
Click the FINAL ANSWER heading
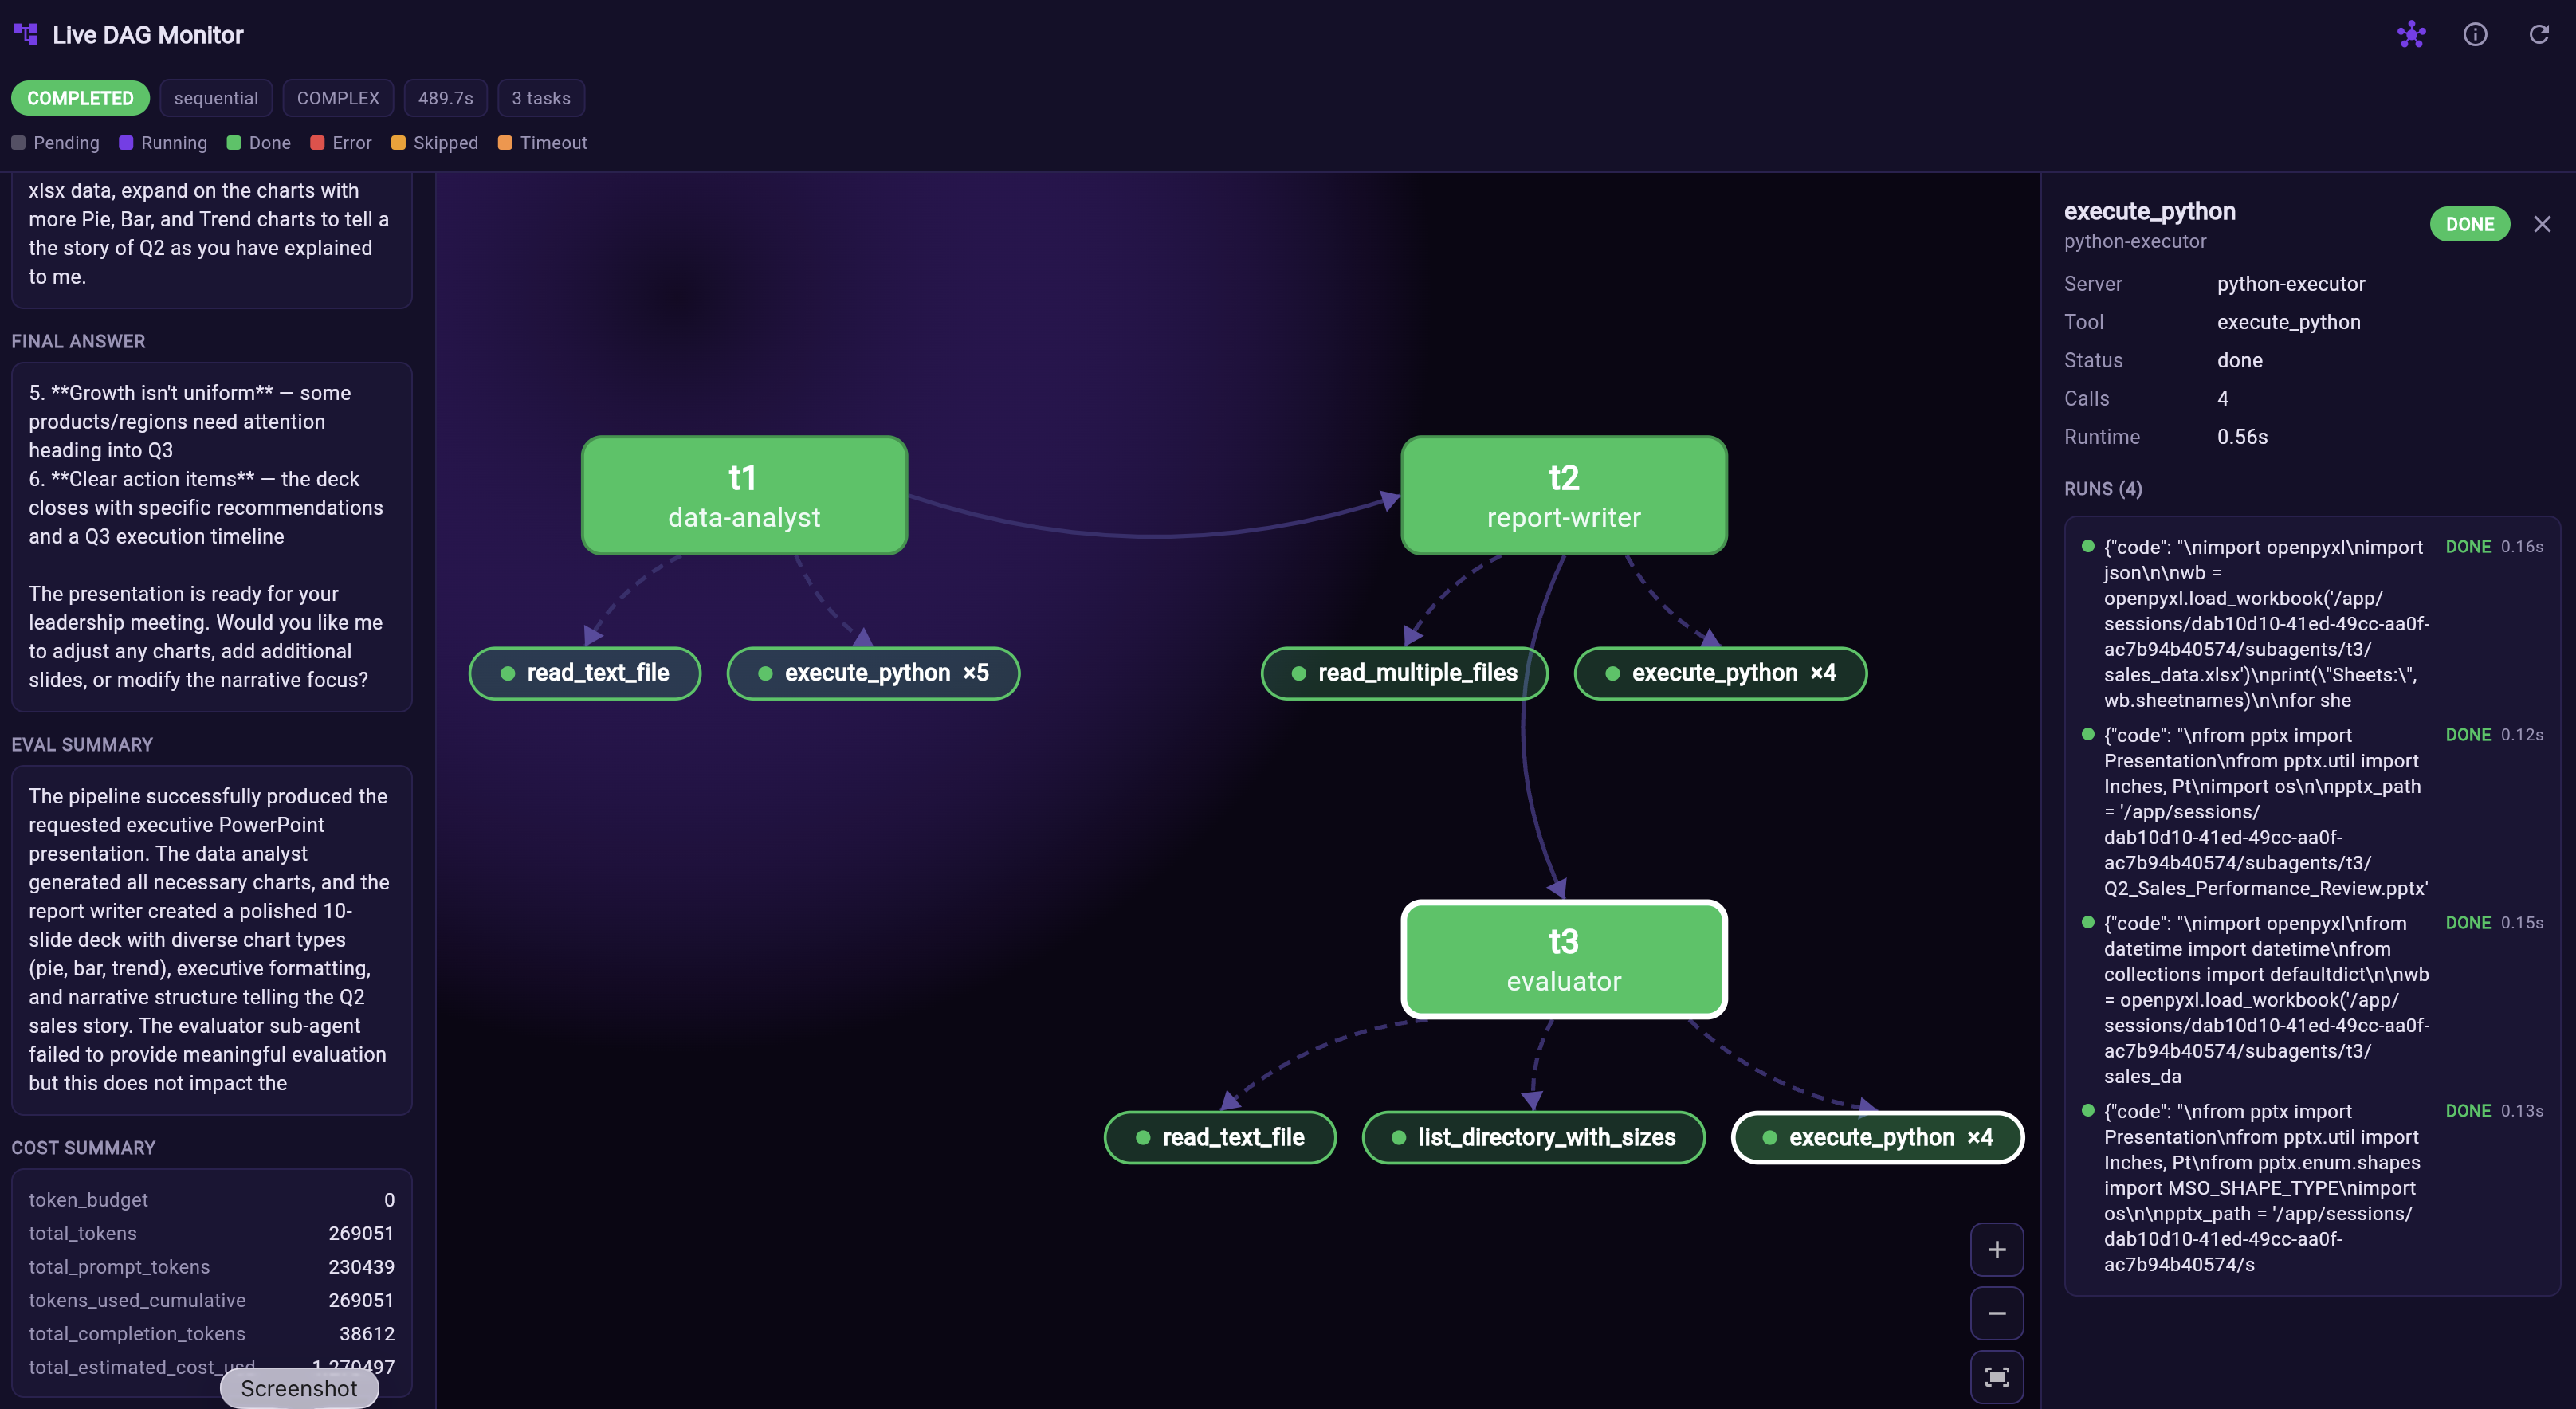point(78,341)
